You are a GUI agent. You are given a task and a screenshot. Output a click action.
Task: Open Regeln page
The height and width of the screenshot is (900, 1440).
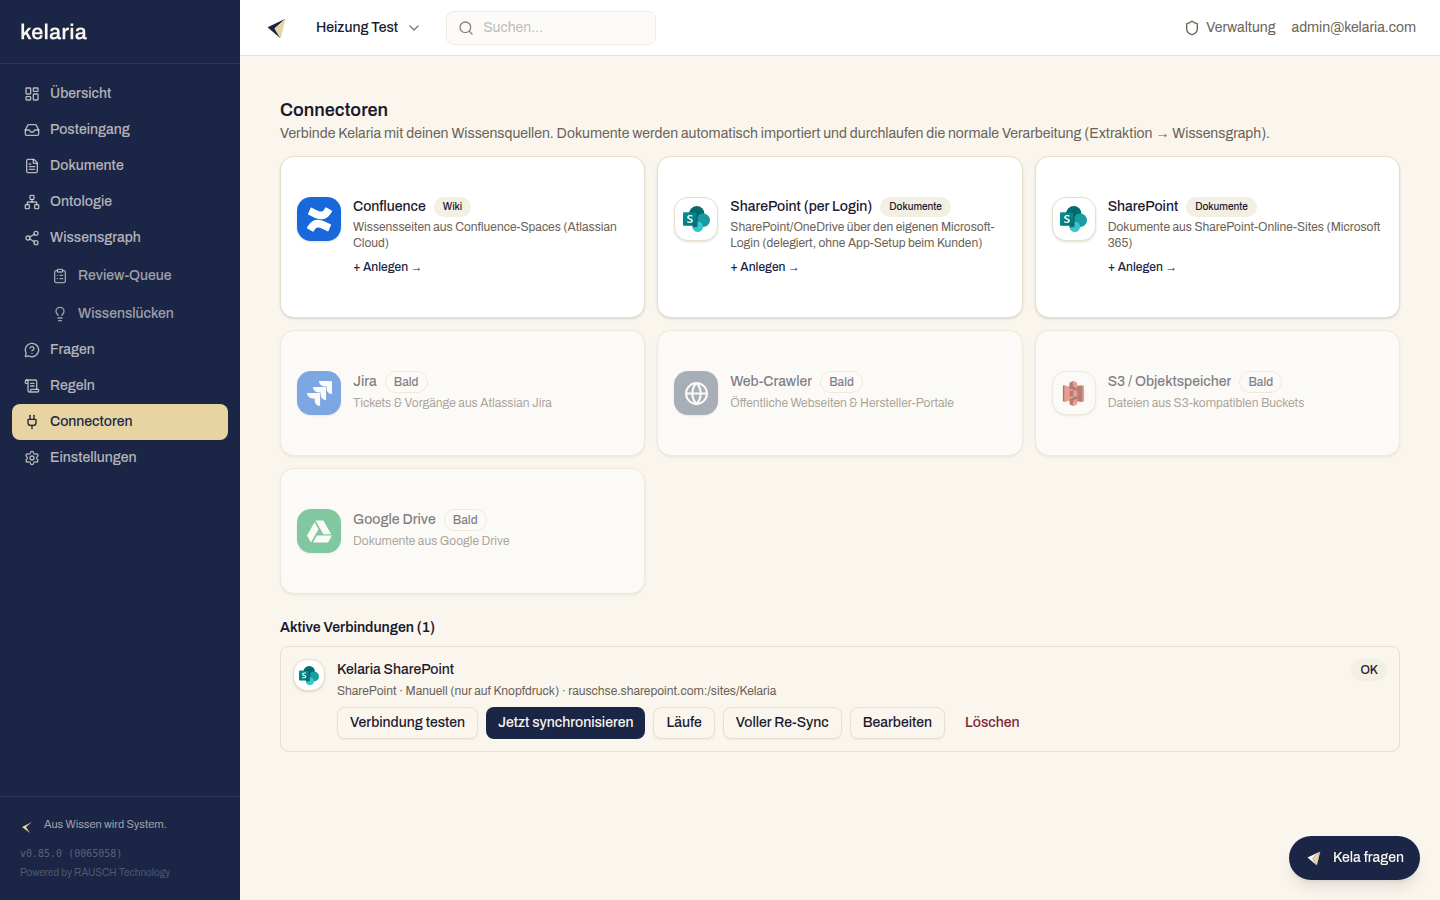click(x=120, y=385)
